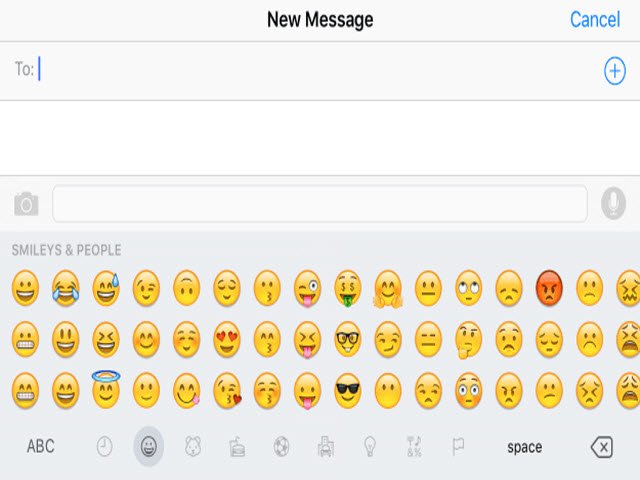The width and height of the screenshot is (640, 480).
Task: Switch to the ABC letter keyboard
Action: [40, 447]
